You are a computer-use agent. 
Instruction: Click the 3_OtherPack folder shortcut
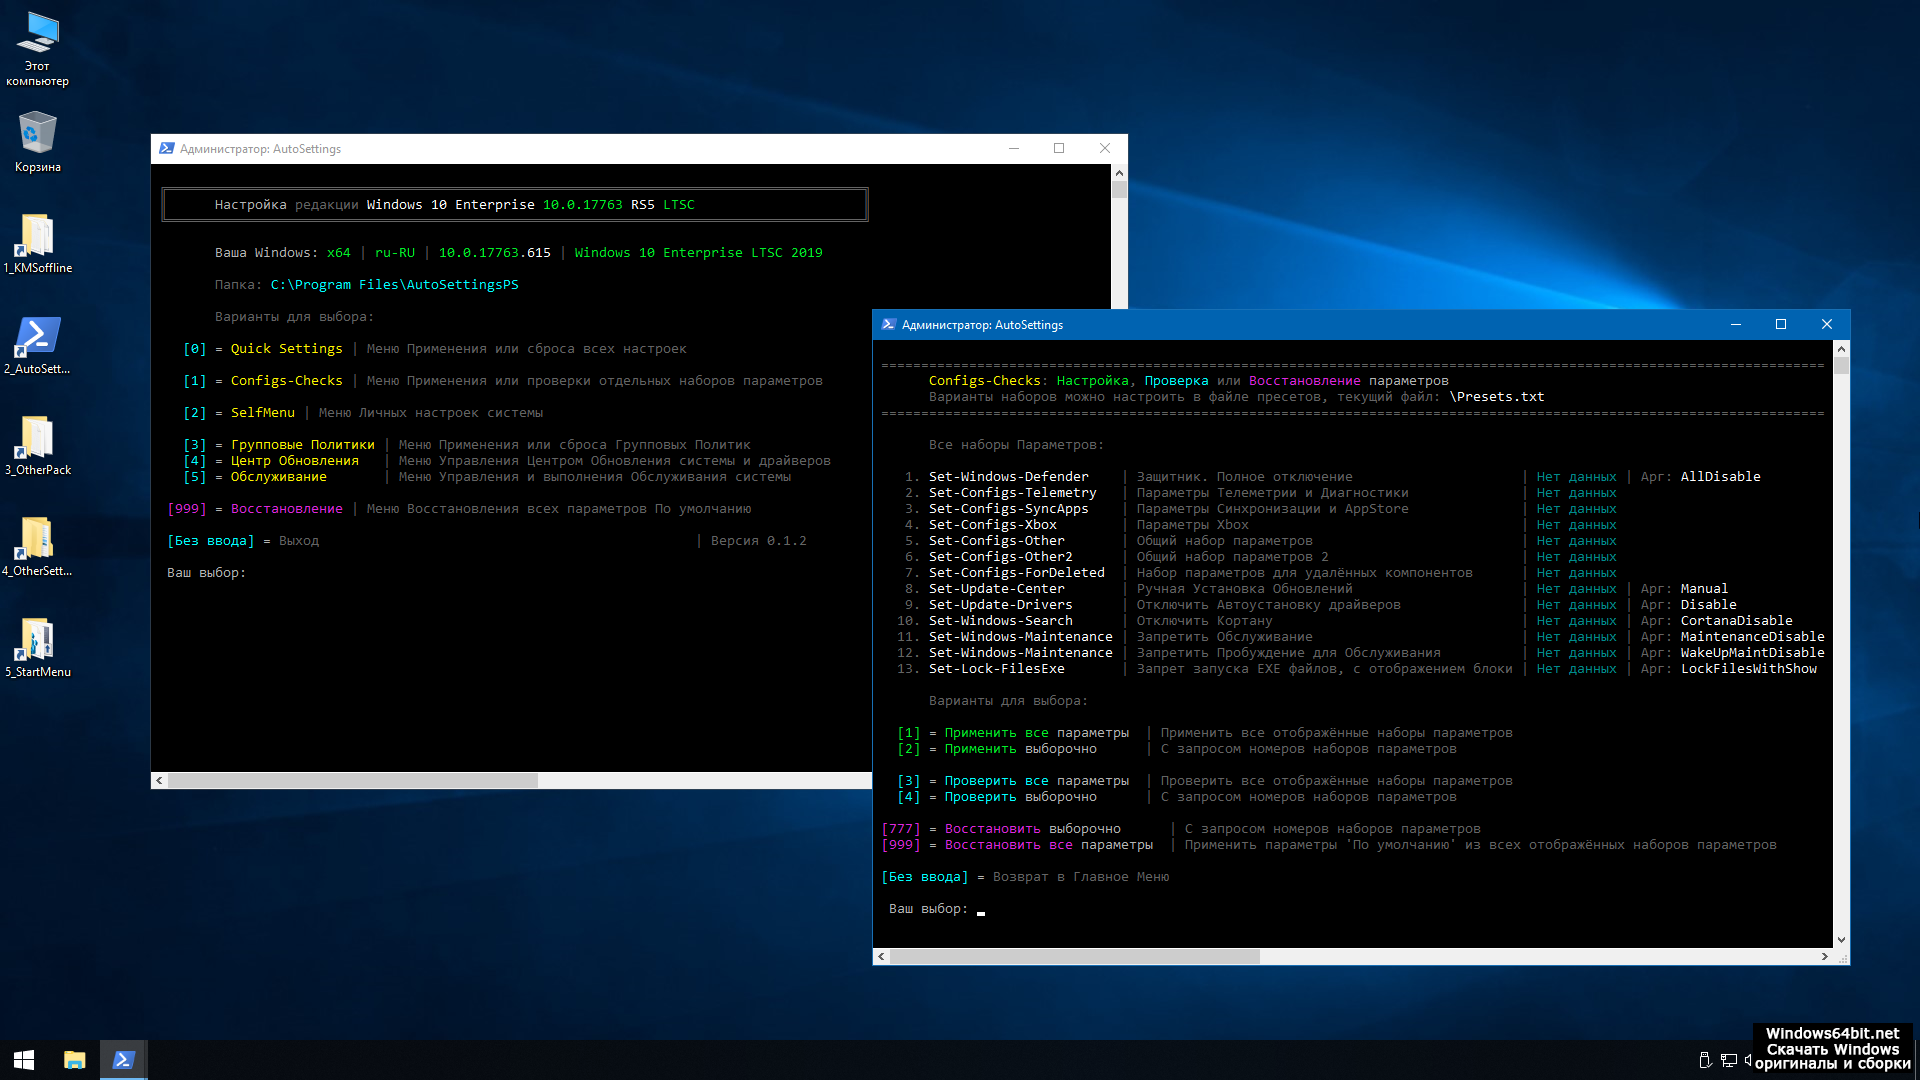coord(37,440)
